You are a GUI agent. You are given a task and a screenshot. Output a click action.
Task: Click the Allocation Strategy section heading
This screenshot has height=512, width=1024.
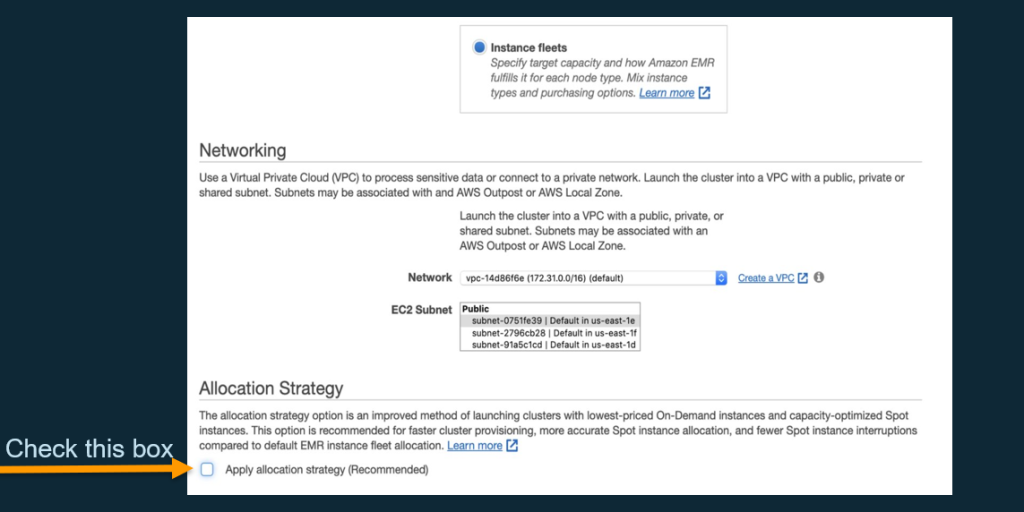tap(271, 388)
